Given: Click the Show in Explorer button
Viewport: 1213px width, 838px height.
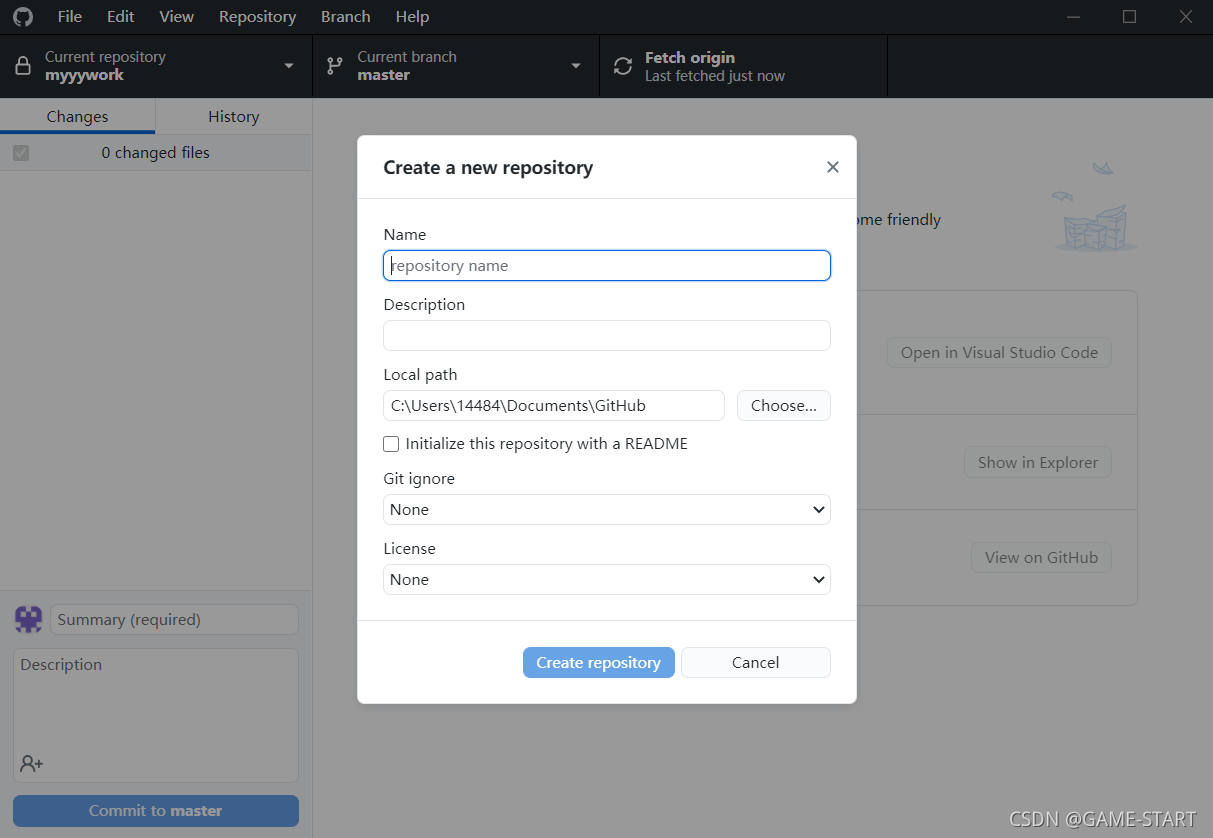Looking at the screenshot, I should 1038,462.
